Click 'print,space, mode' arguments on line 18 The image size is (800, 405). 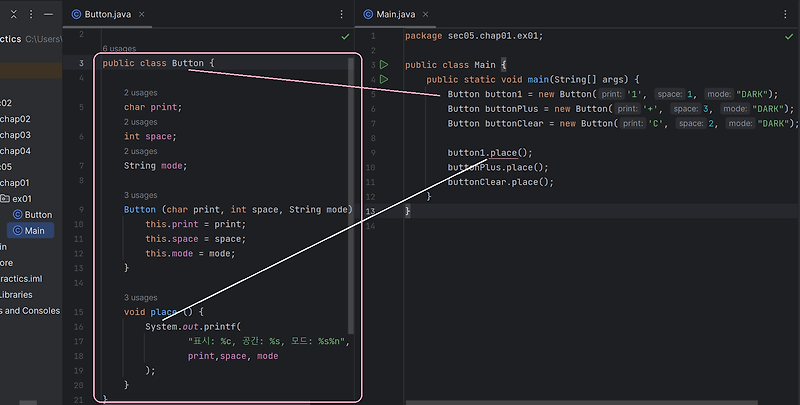tap(233, 356)
